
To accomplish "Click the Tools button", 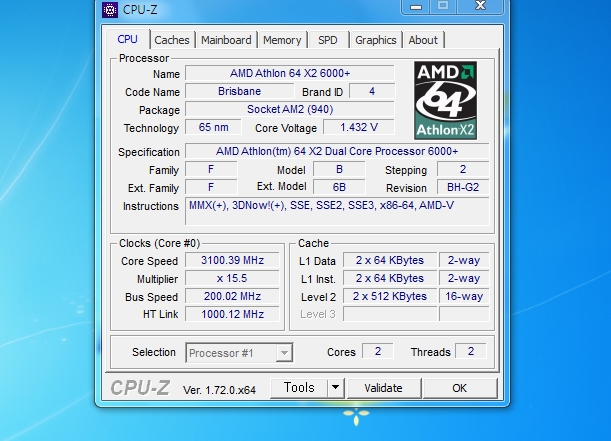I will point(299,388).
